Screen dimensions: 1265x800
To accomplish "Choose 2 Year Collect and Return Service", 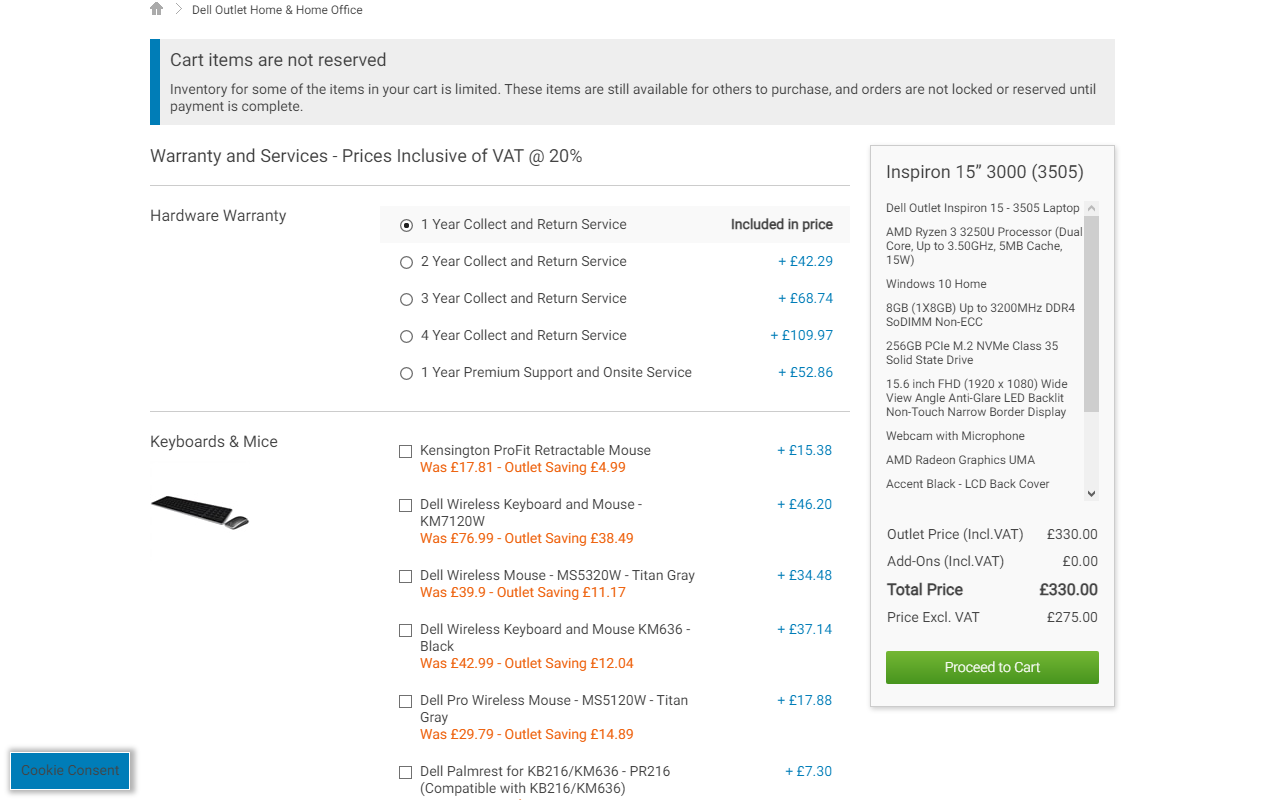I will pos(406,262).
